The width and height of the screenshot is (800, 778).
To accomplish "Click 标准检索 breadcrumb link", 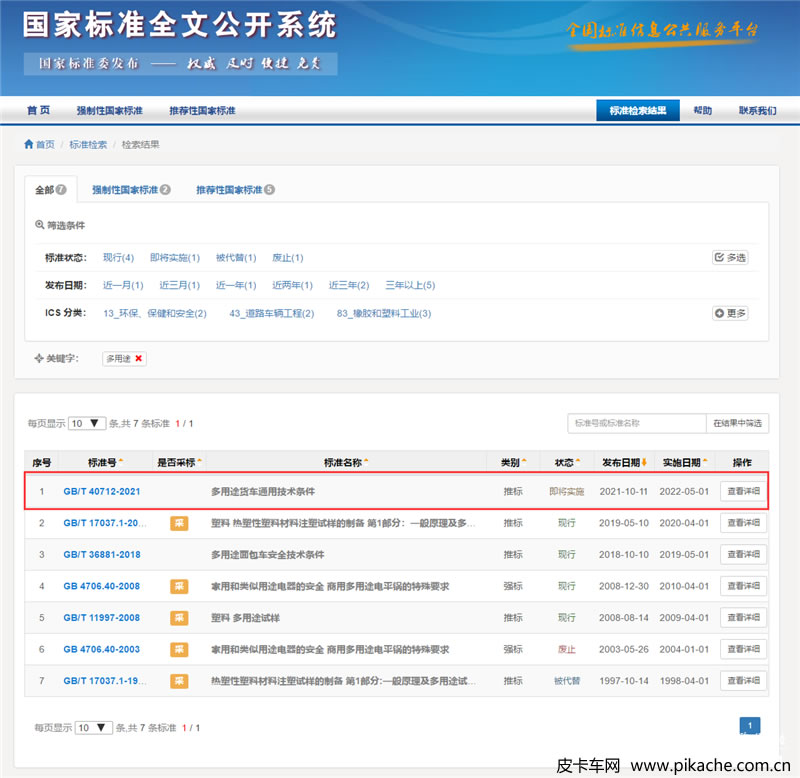I will click(x=88, y=144).
